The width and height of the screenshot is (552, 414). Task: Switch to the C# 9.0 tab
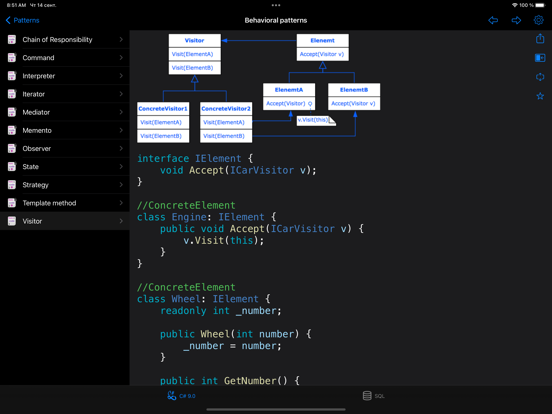[181, 396]
